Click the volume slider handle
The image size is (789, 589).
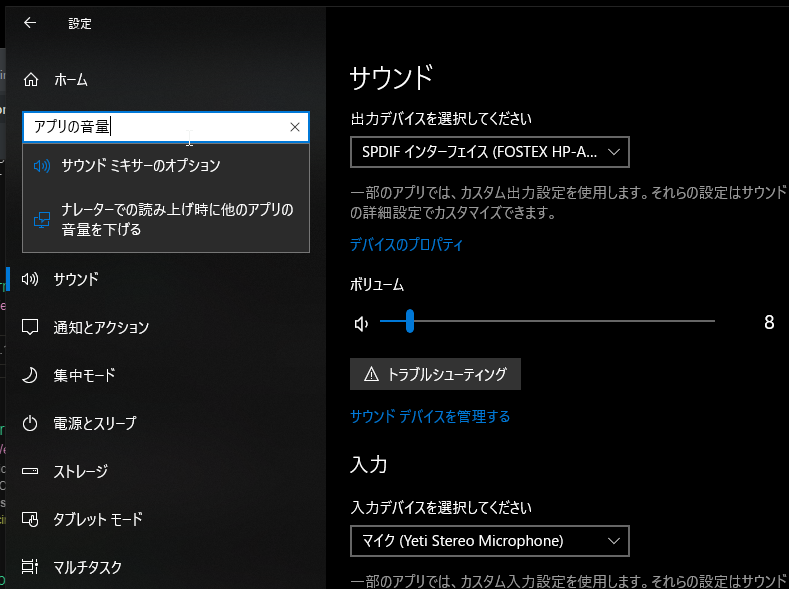[x=410, y=322]
